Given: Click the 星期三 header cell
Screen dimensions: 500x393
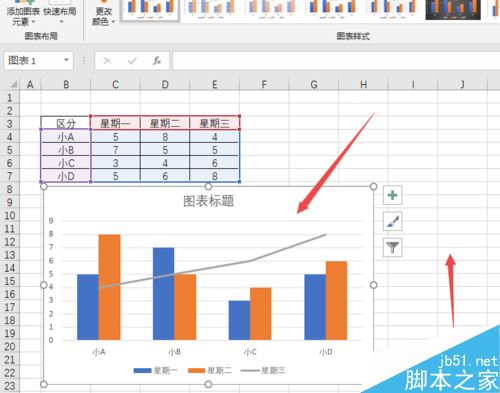Looking at the screenshot, I should point(214,123).
